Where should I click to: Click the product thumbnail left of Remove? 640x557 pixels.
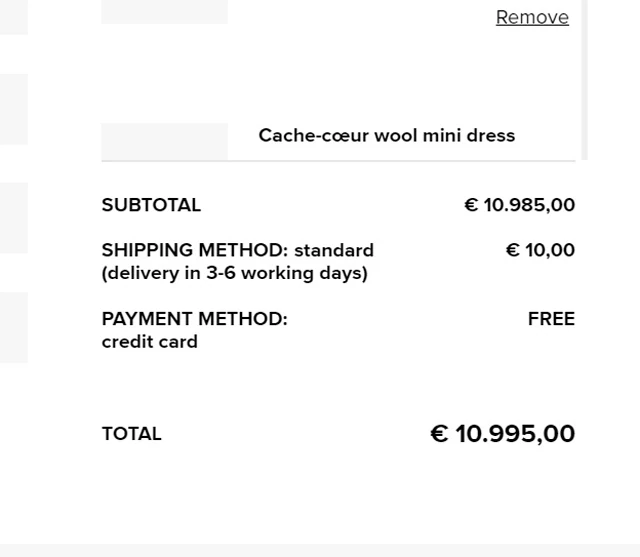tap(164, 11)
